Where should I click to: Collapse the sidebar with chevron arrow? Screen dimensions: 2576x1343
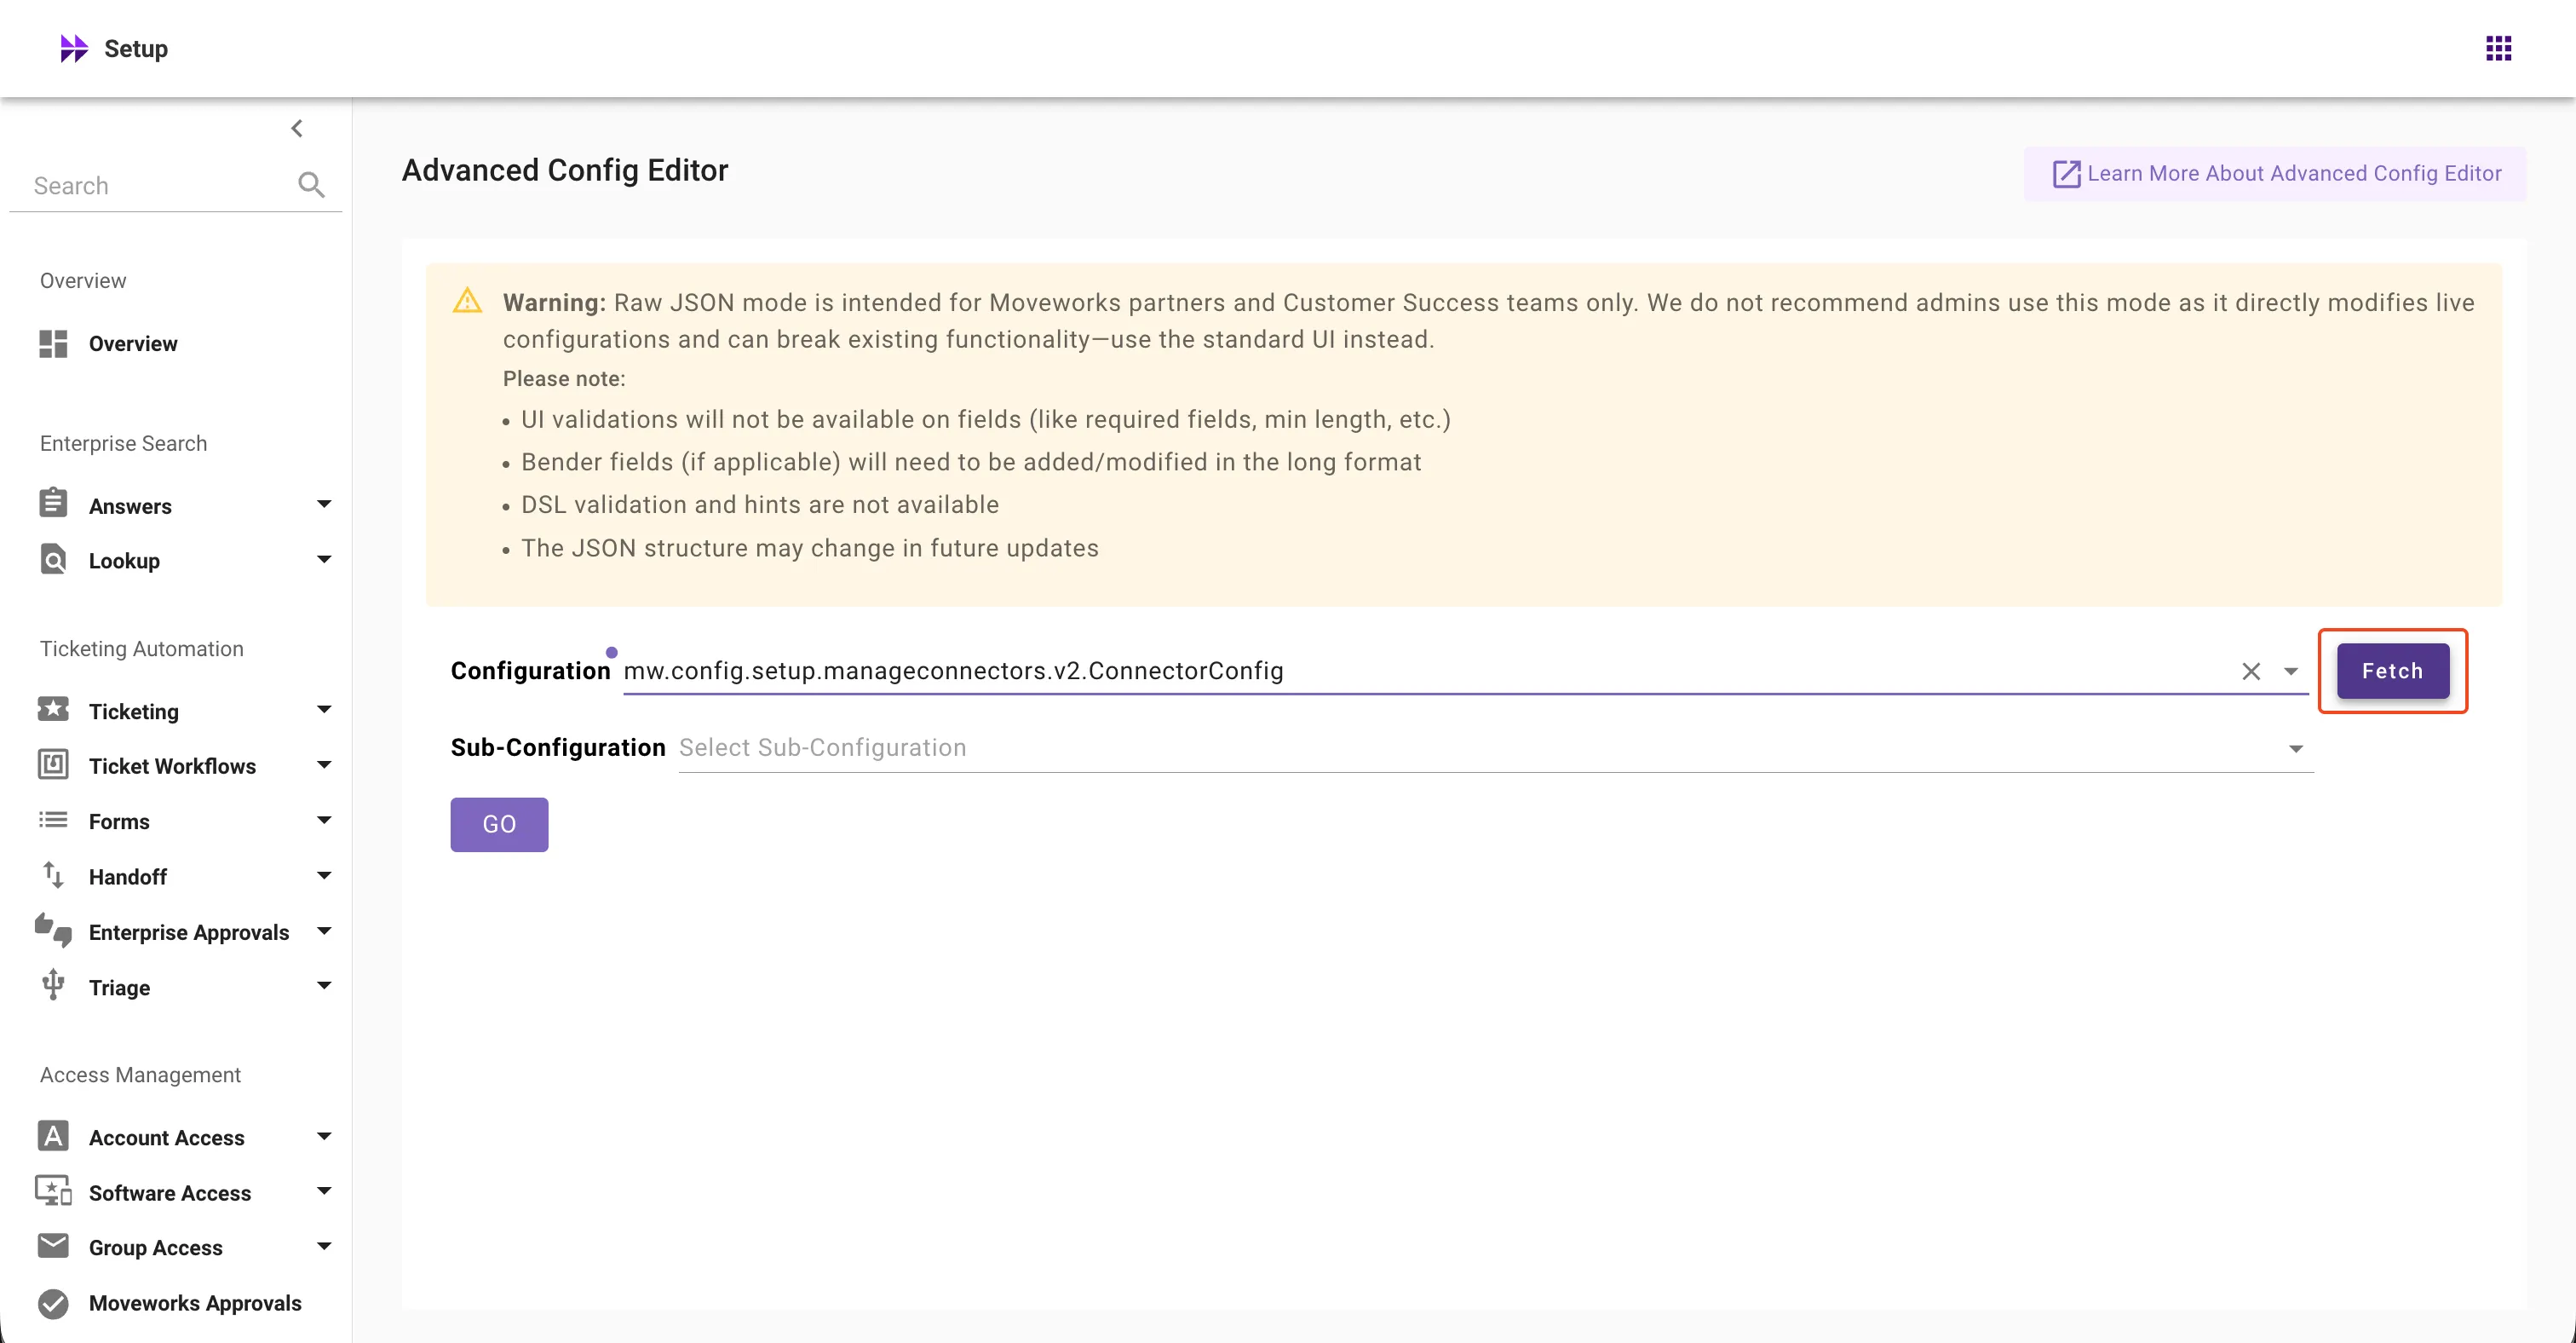tap(297, 128)
